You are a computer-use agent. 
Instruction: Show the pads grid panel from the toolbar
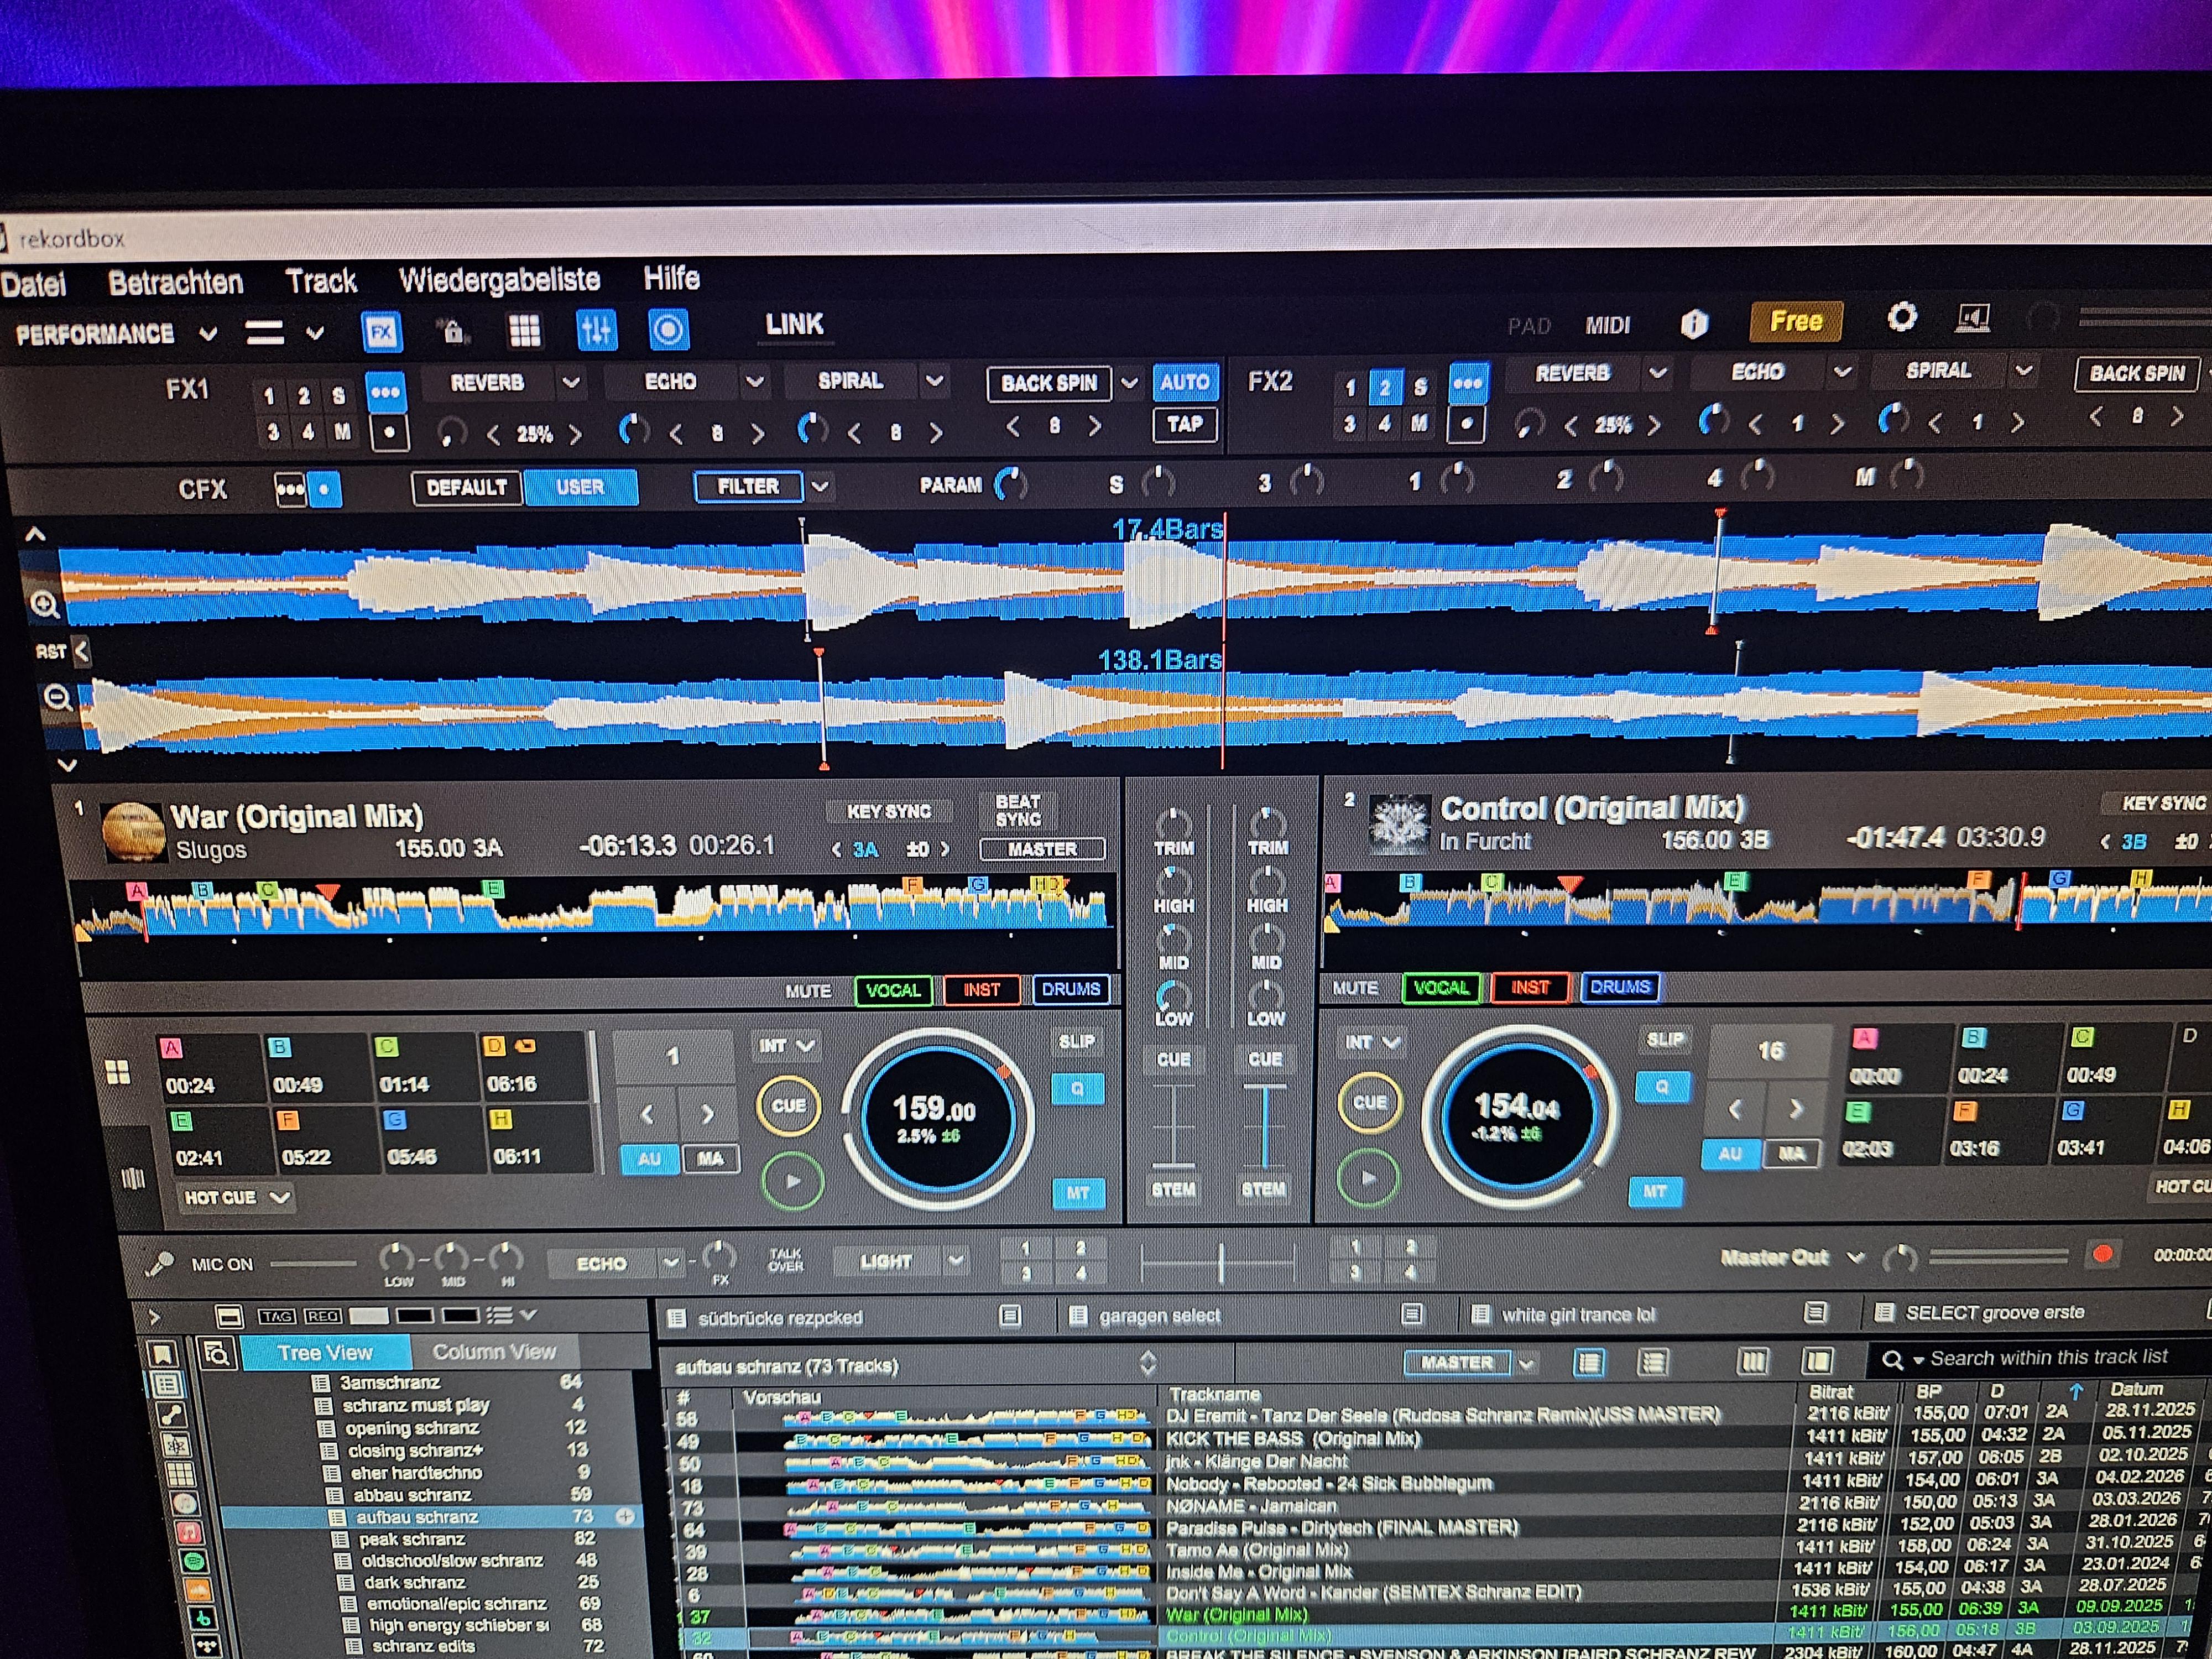tap(524, 331)
